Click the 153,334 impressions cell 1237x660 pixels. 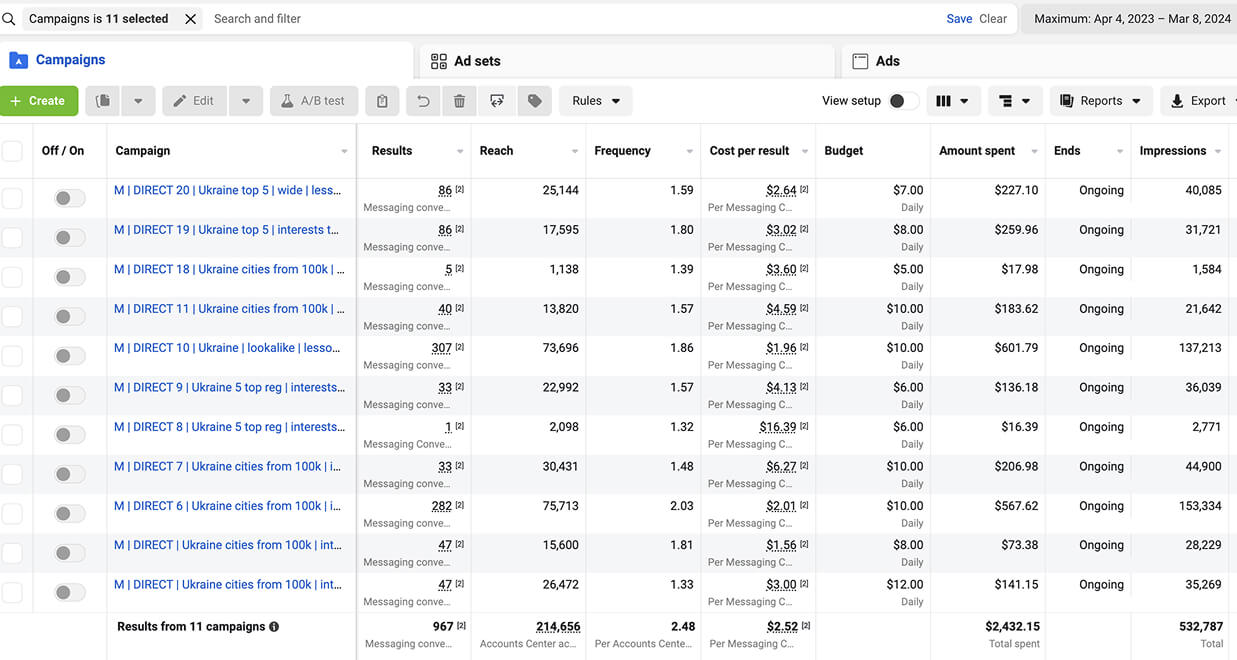[1200, 506]
